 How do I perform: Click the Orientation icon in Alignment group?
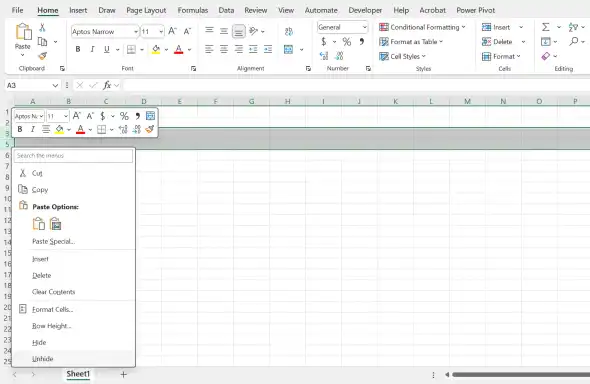pos(254,31)
